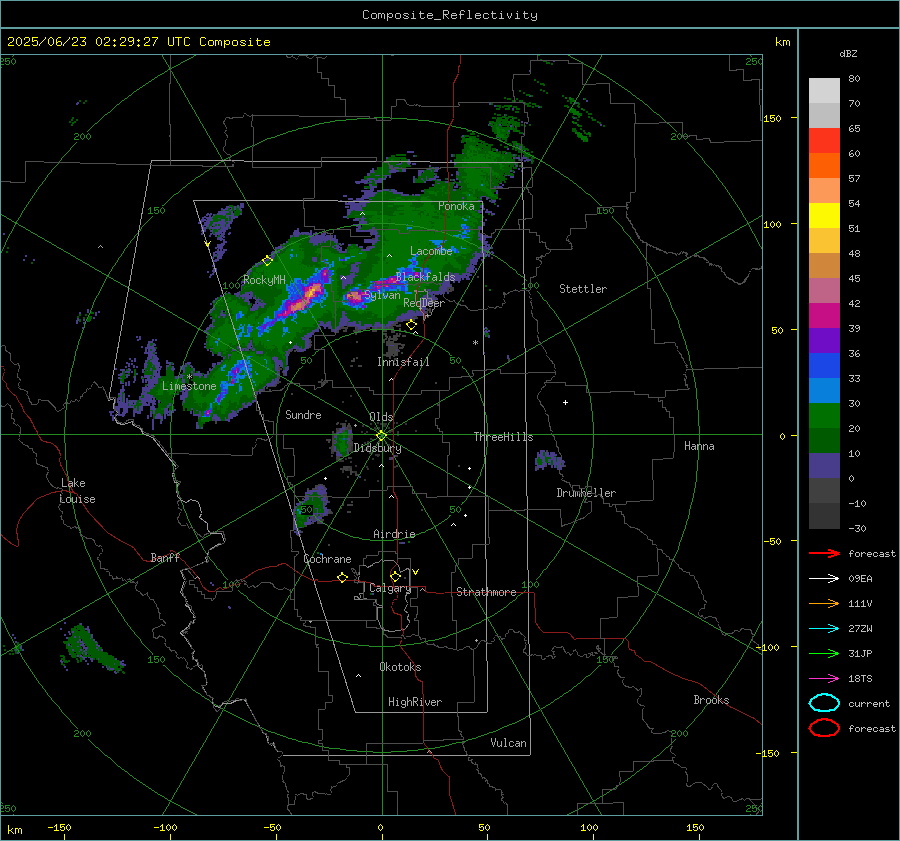Click the Banff label

[x=165, y=557]
